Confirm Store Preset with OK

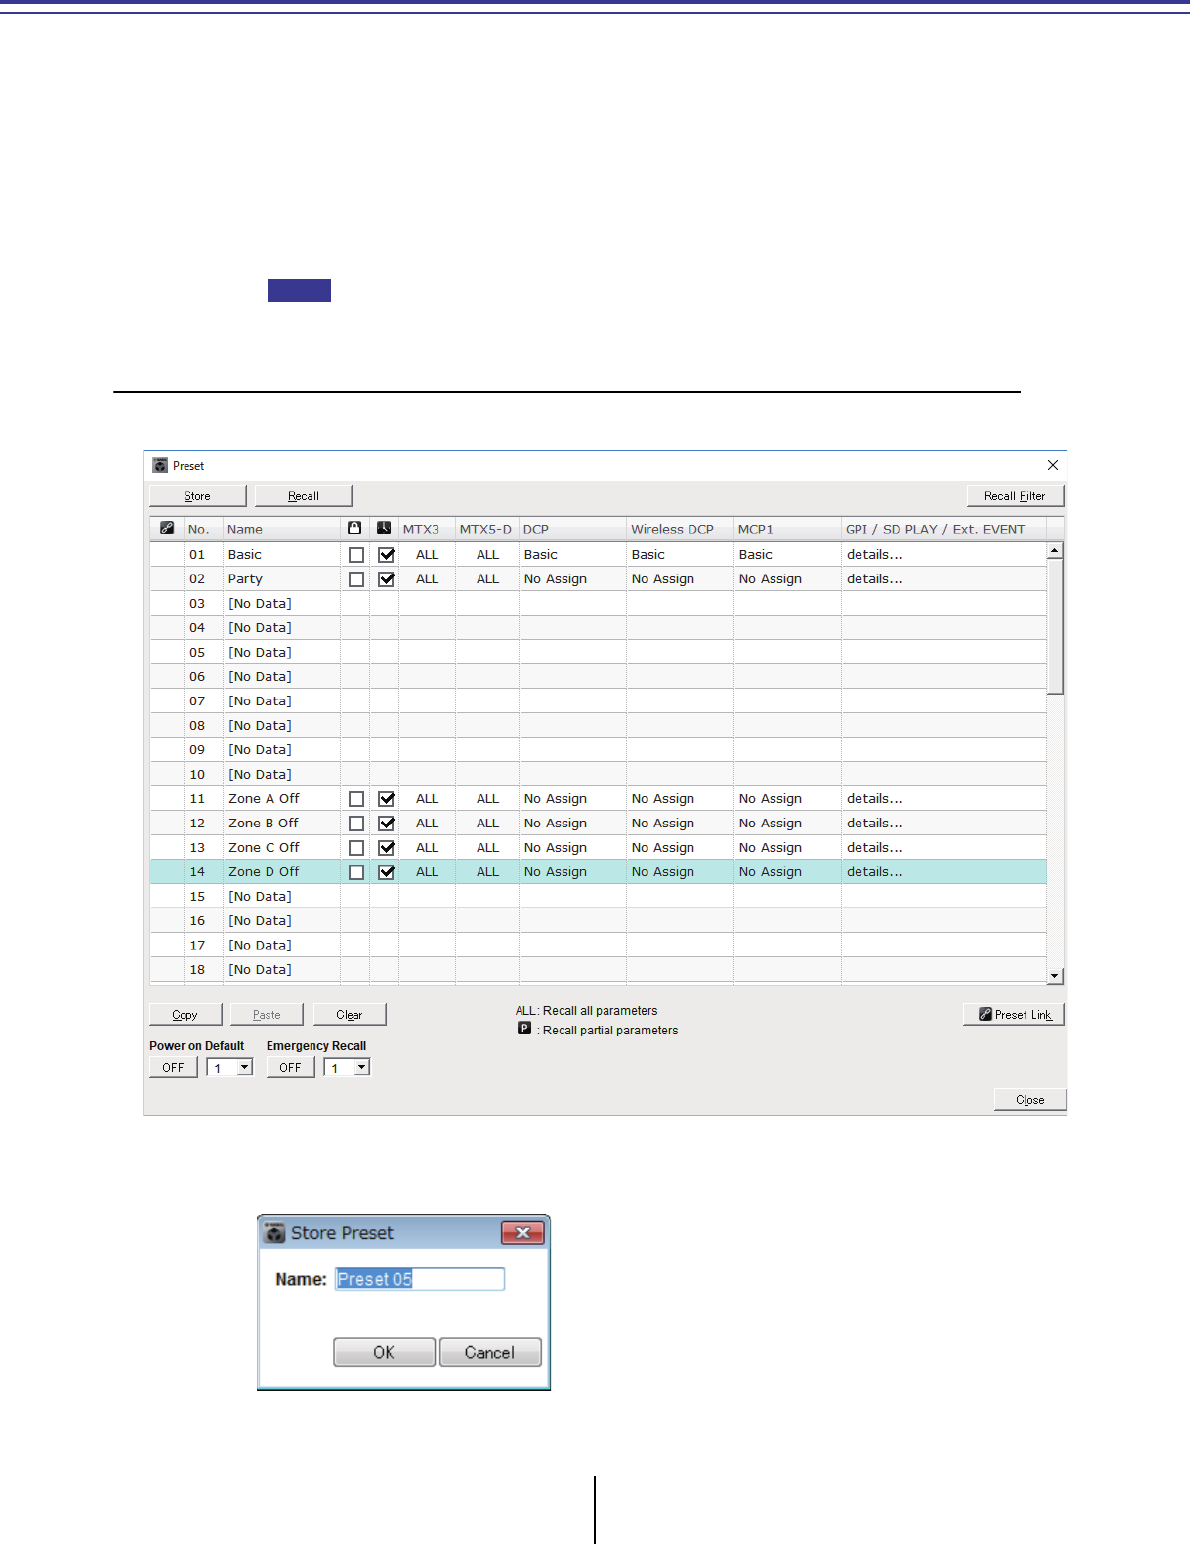click(x=384, y=1352)
